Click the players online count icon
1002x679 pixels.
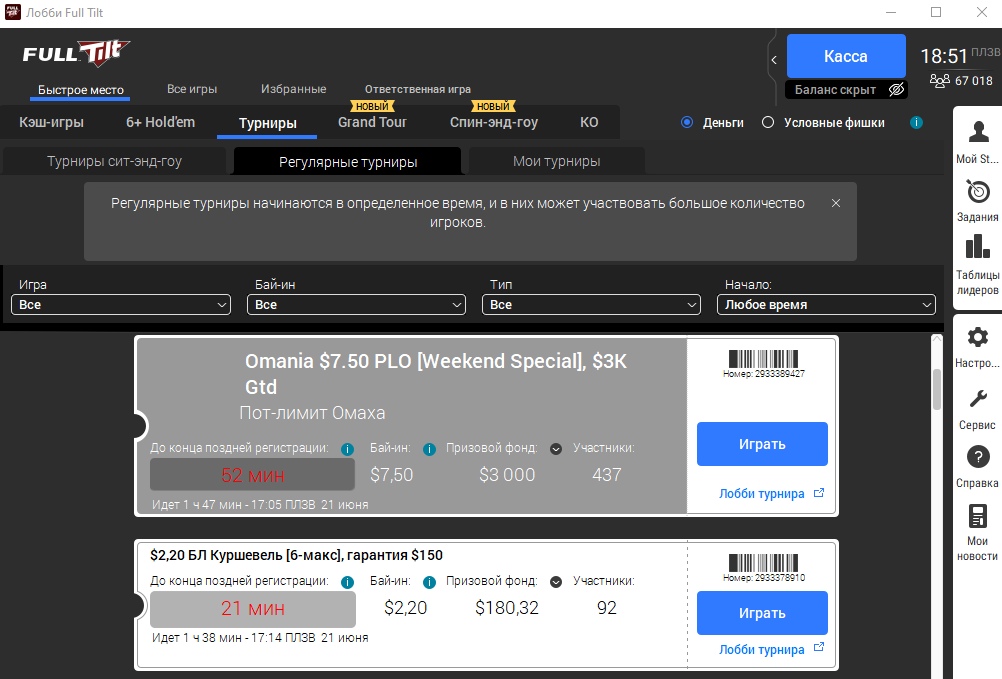tap(939, 80)
